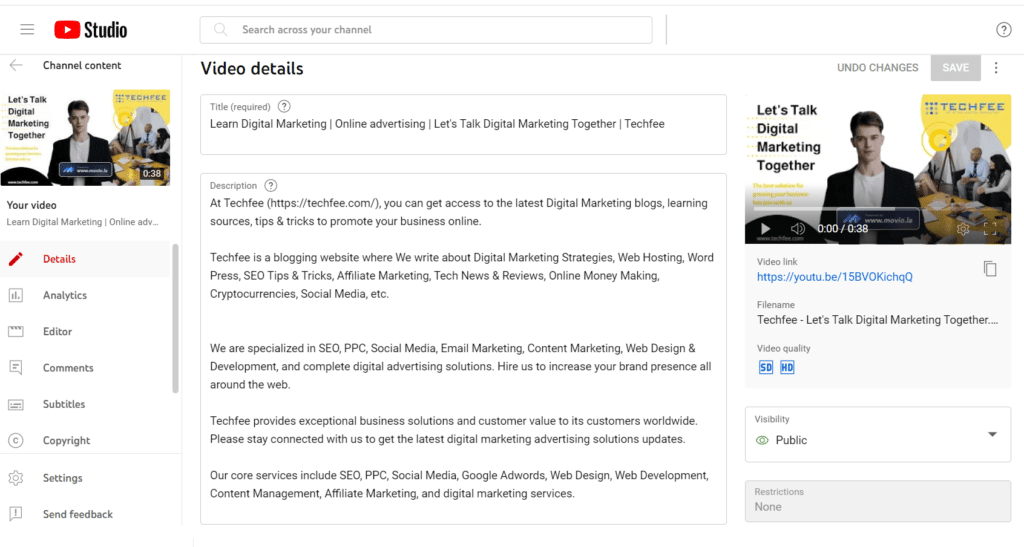Open Settings from the sidebar
The height and width of the screenshot is (547, 1024).
85,478
